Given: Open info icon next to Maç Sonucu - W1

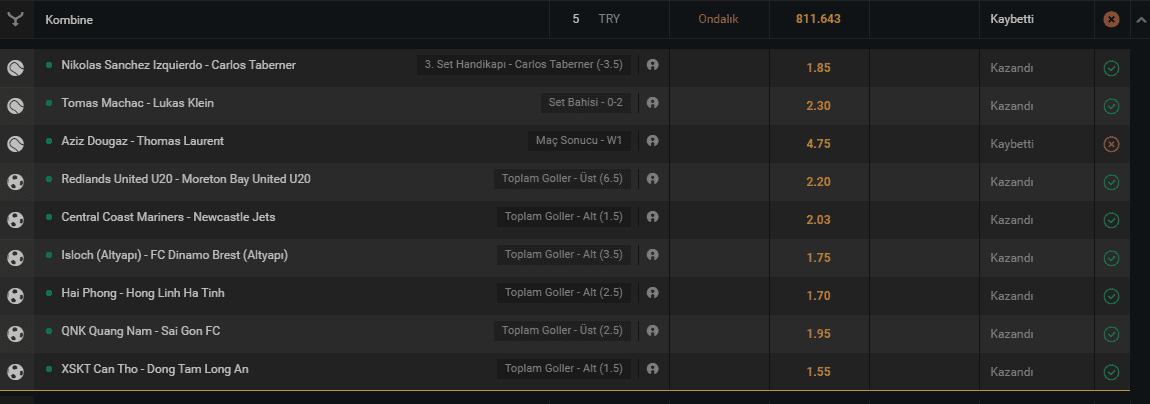Looking at the screenshot, I should (x=653, y=141).
